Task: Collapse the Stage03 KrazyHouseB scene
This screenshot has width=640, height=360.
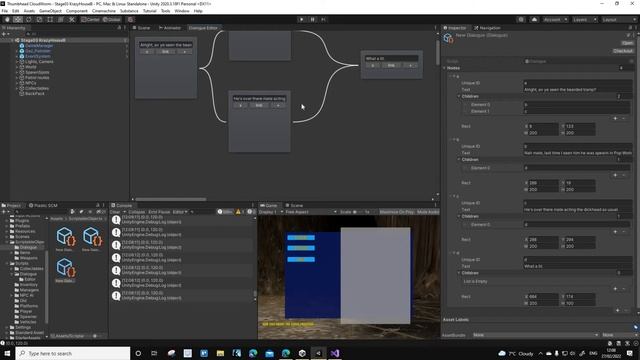Action: [x=12, y=40]
